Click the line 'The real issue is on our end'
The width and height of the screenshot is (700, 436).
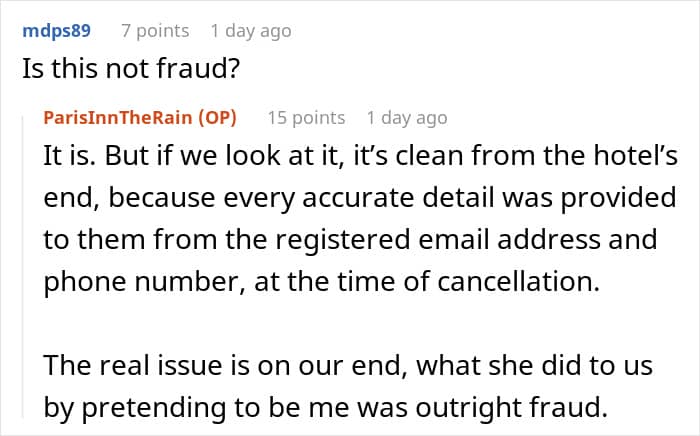[x=348, y=365]
